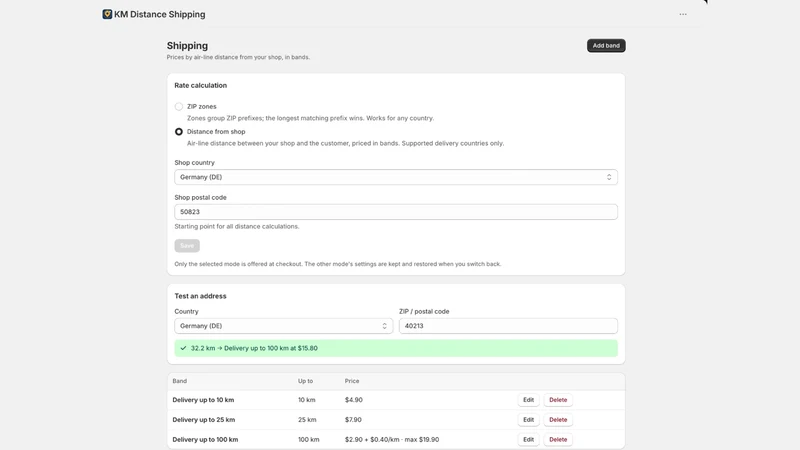Click the Delivery up to 100 km band name
The image size is (800, 450).
(x=205, y=439)
